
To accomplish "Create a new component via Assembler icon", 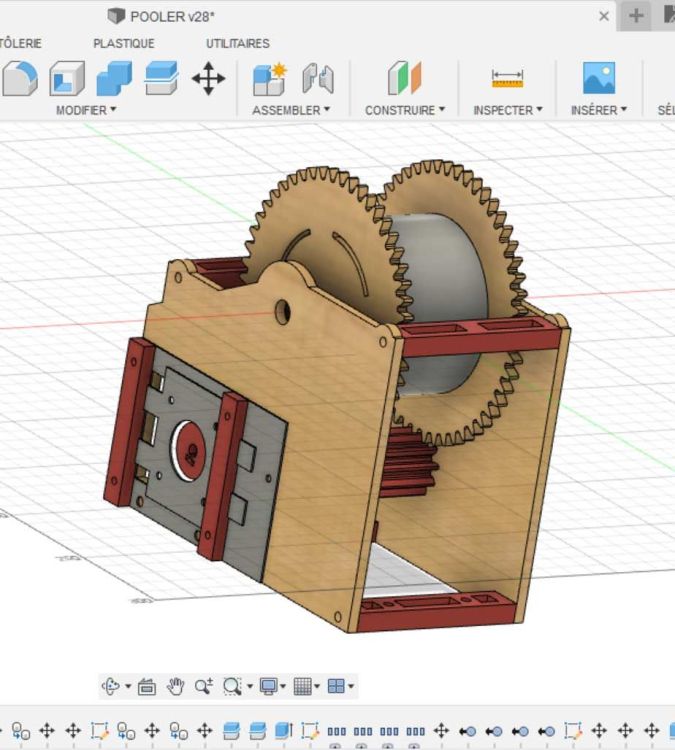I will 269,78.
